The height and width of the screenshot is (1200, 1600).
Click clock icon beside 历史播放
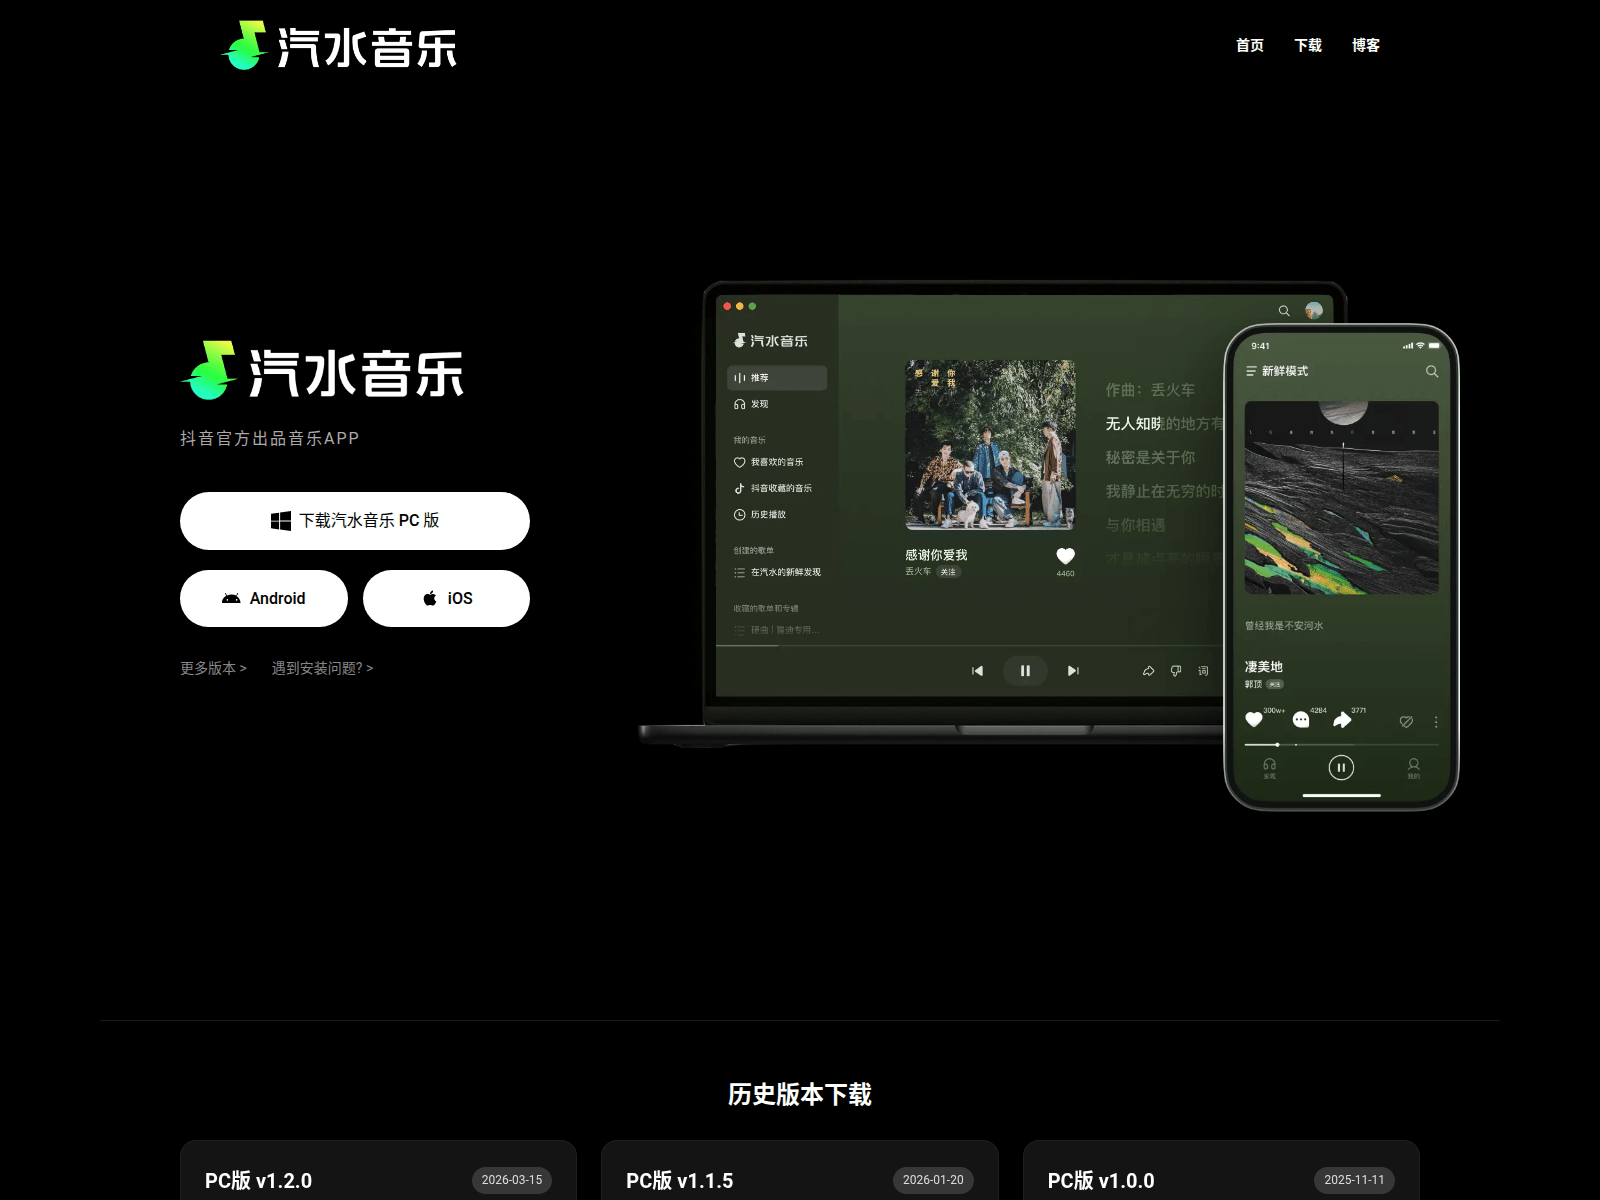[x=740, y=514]
